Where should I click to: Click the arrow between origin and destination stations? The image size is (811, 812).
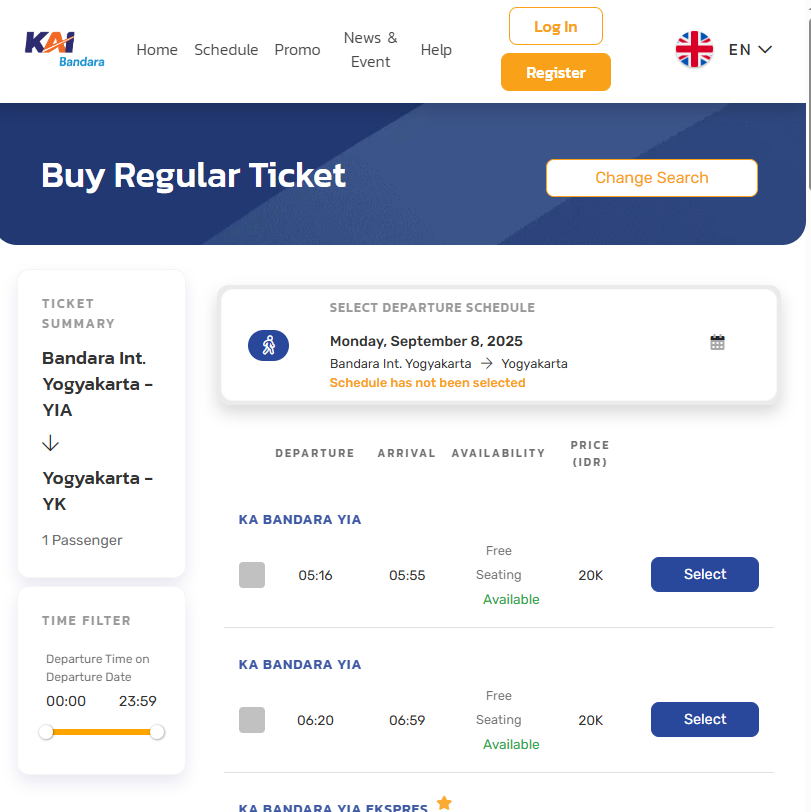486,364
